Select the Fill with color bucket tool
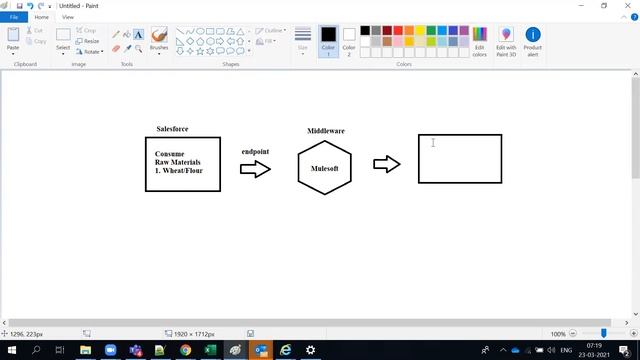 [127, 35]
